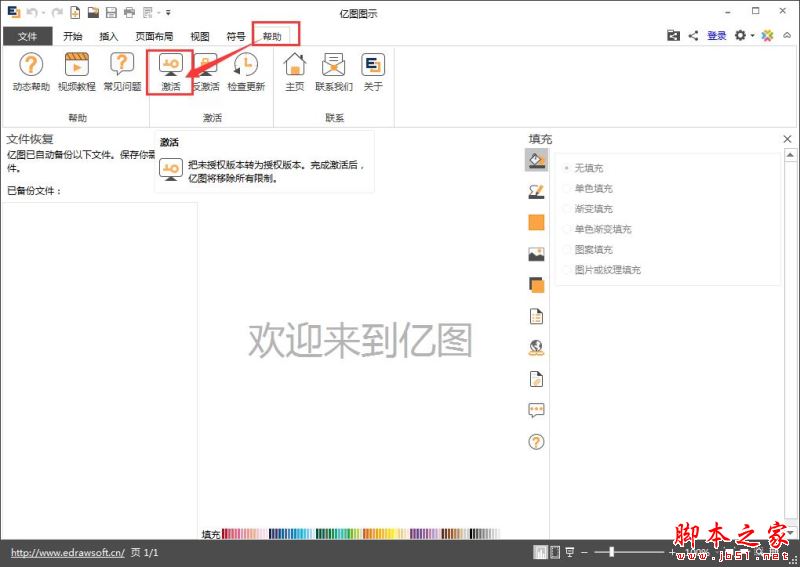Switch to the 页面布局 tab
The width and height of the screenshot is (800, 567).
(x=154, y=36)
